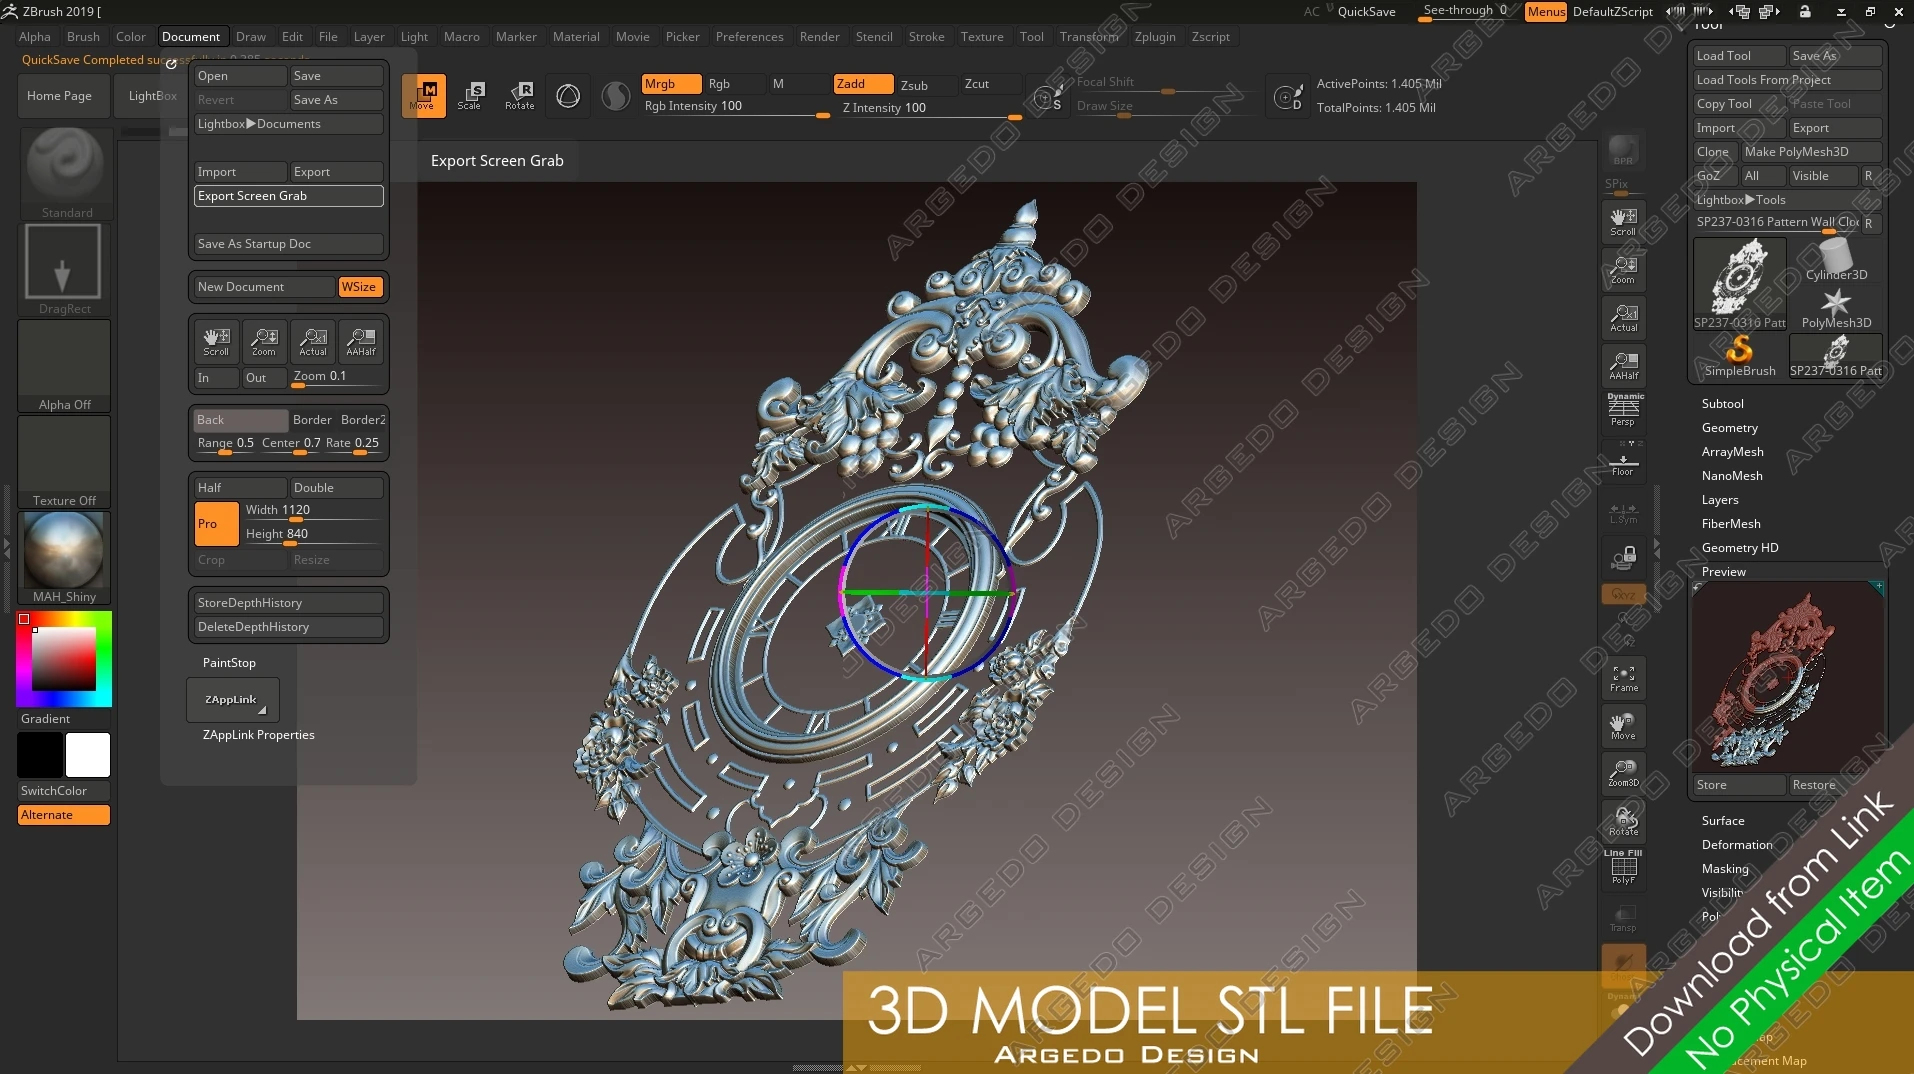Select the Move transform icon in toolbar
Image resolution: width=1914 pixels, height=1074 pixels.
[423, 96]
